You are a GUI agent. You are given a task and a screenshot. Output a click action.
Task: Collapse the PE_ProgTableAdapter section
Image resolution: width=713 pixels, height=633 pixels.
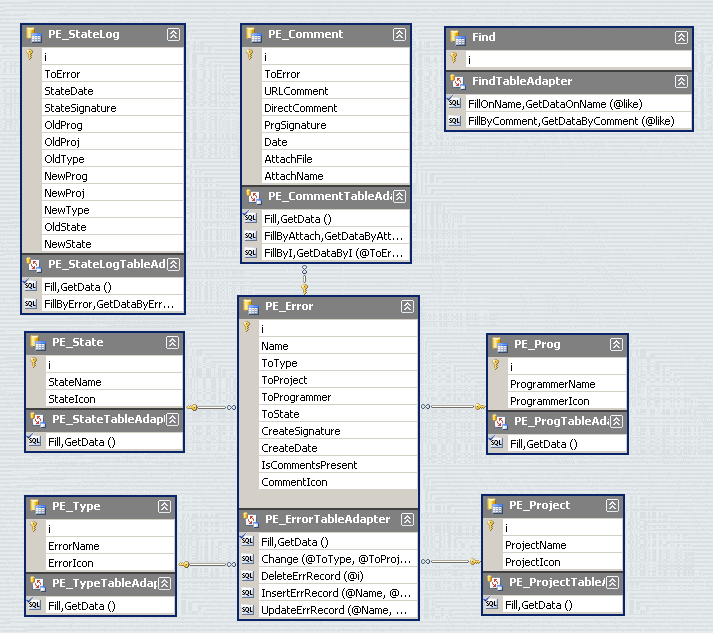pos(616,422)
